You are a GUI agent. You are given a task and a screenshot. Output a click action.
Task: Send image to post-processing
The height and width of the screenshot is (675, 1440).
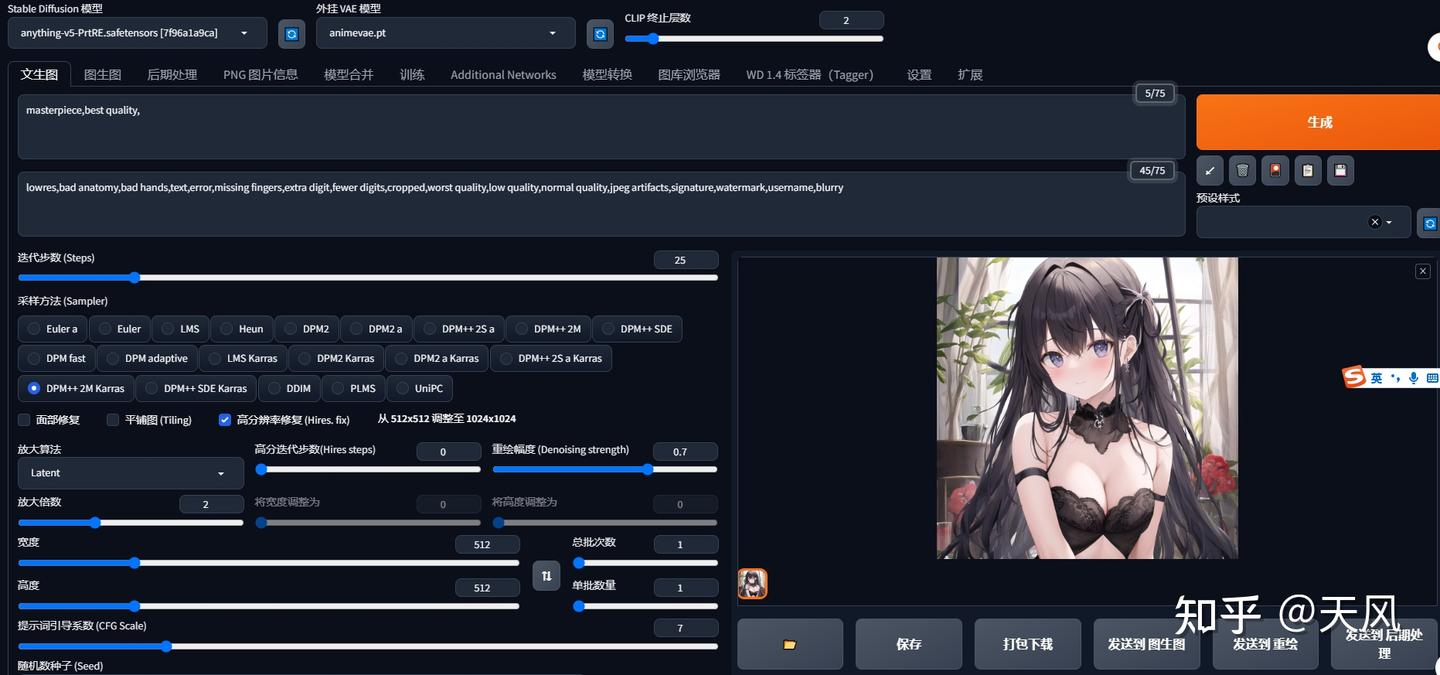pyautogui.click(x=1385, y=644)
